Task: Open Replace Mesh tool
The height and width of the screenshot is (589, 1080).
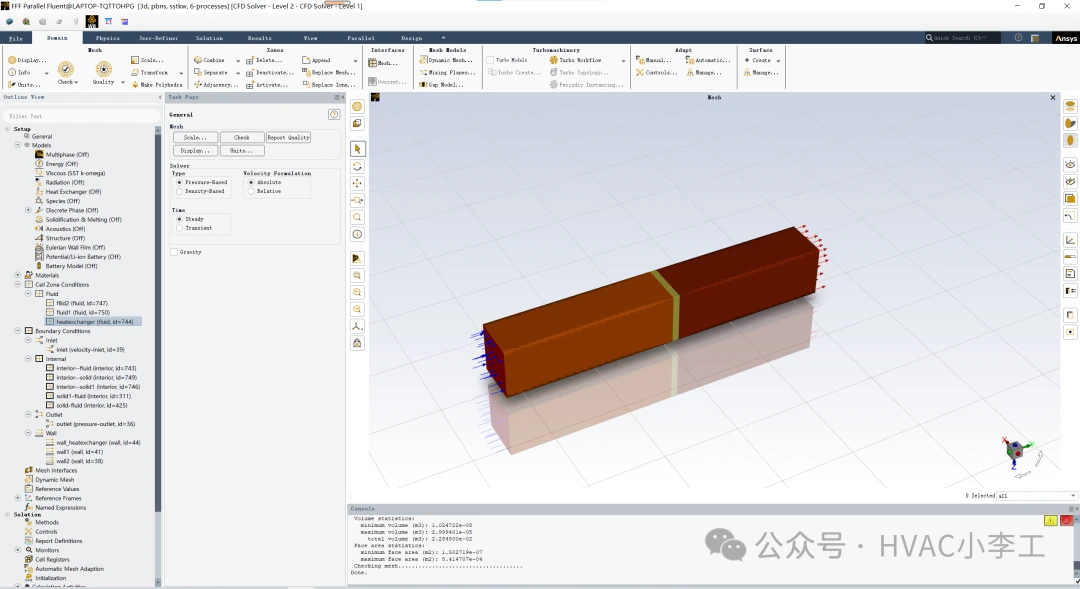Action: pyautogui.click(x=329, y=72)
